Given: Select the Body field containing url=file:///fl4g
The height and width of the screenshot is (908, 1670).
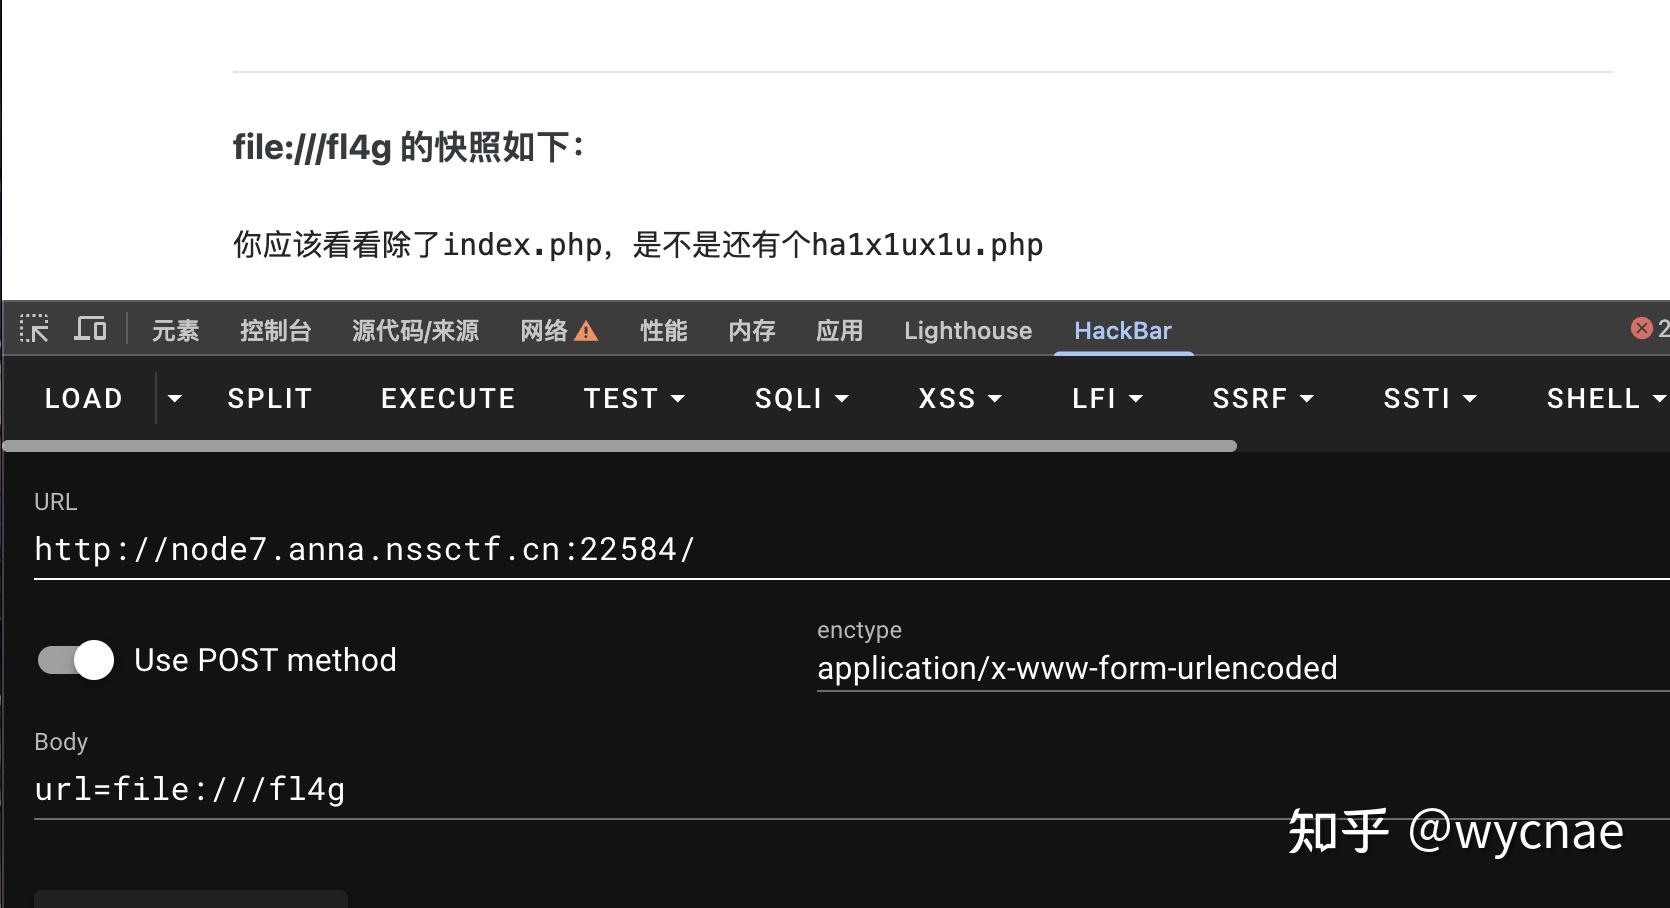Looking at the screenshot, I should (400, 789).
